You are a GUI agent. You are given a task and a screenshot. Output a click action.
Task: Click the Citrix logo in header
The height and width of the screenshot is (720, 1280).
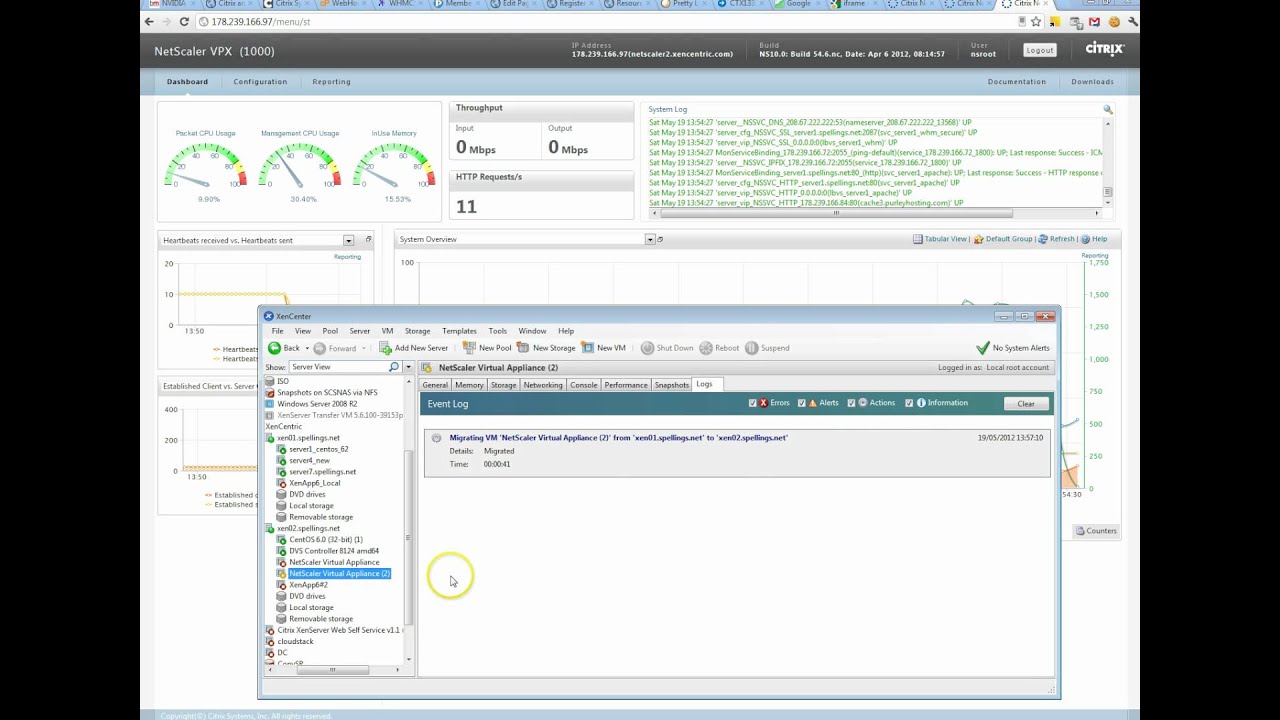click(x=1105, y=49)
